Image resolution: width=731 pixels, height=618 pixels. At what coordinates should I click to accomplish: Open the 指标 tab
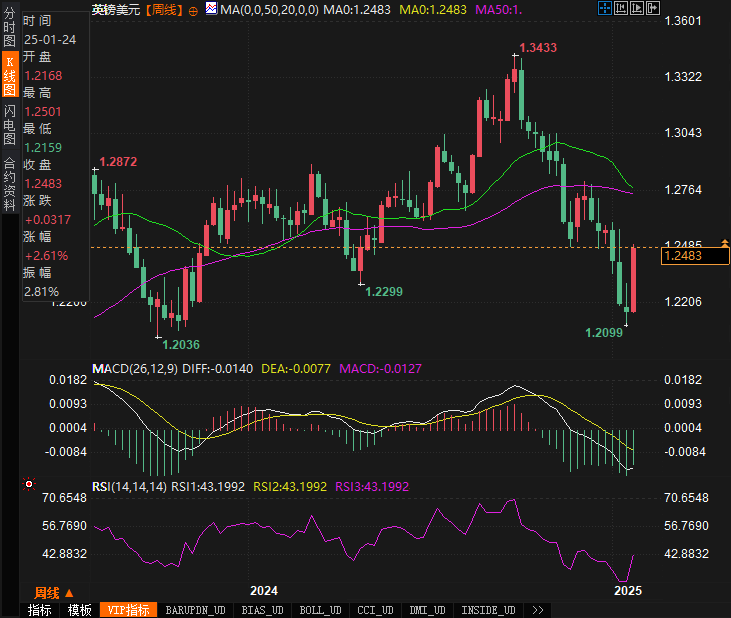40,610
